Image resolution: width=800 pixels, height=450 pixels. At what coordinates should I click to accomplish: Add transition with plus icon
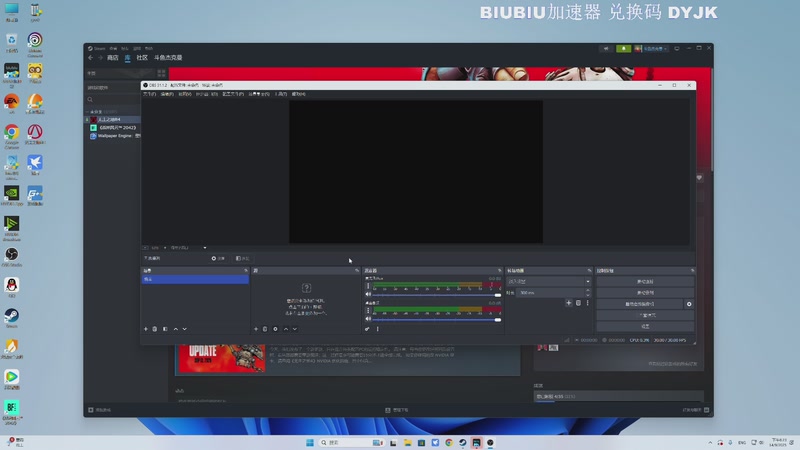568,303
